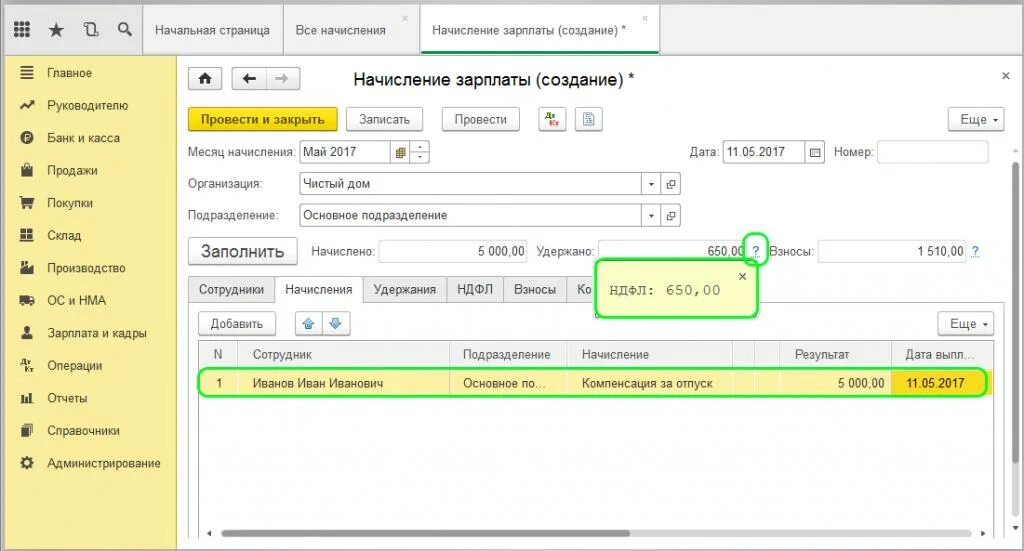Image resolution: width=1024 pixels, height=551 pixels.
Task: Go to home page button
Action: pos(205,79)
